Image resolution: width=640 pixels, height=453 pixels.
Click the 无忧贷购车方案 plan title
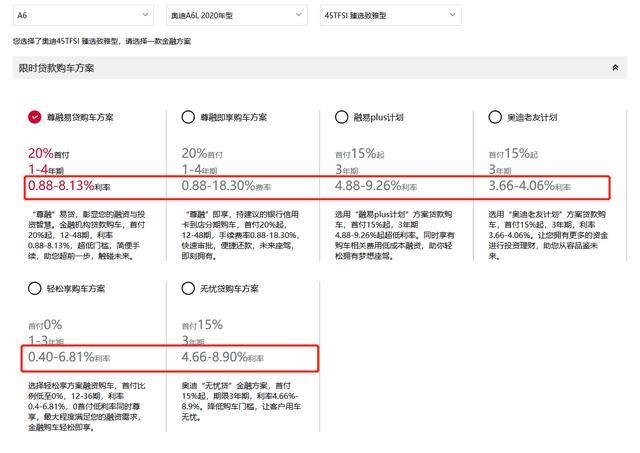point(229,289)
